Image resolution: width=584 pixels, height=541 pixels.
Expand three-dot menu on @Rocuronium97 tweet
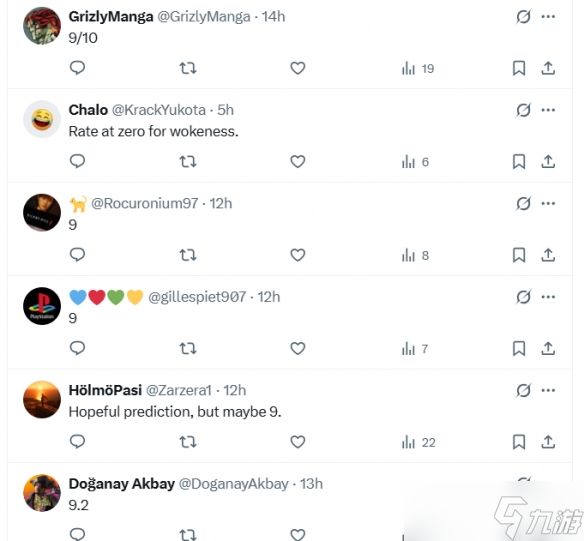pyautogui.click(x=548, y=203)
